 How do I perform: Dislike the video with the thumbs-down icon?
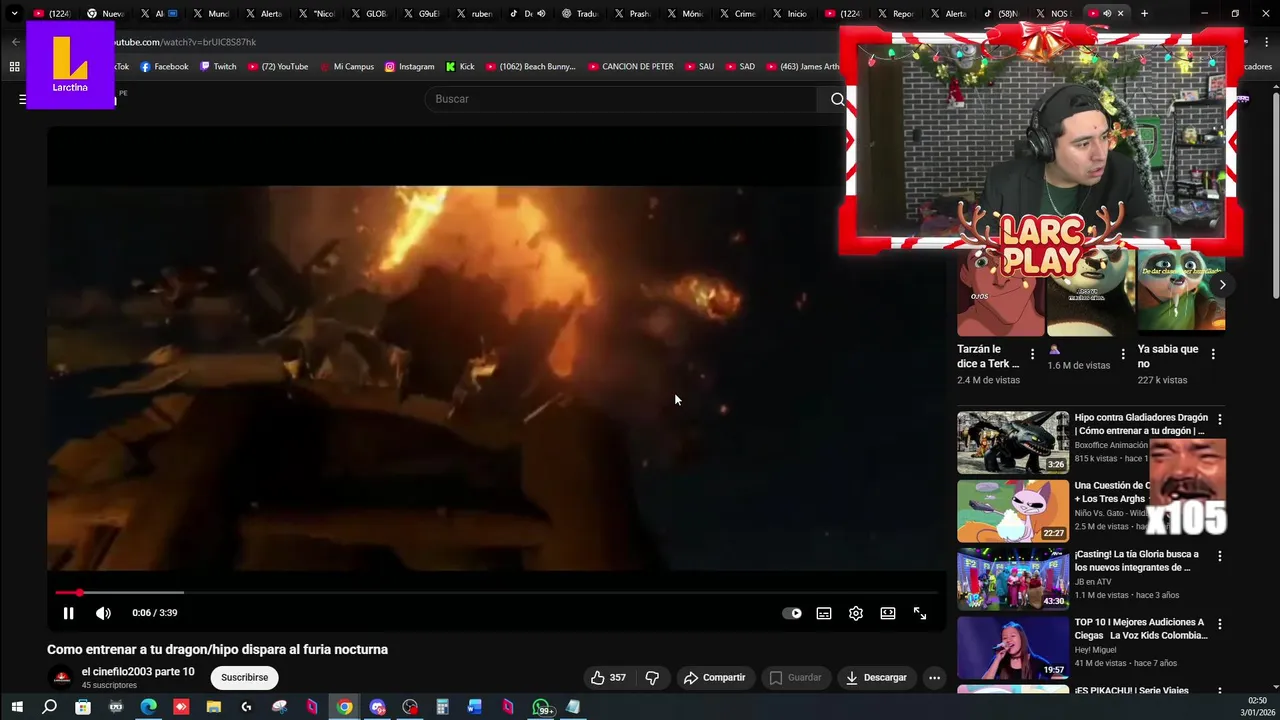click(x=652, y=677)
